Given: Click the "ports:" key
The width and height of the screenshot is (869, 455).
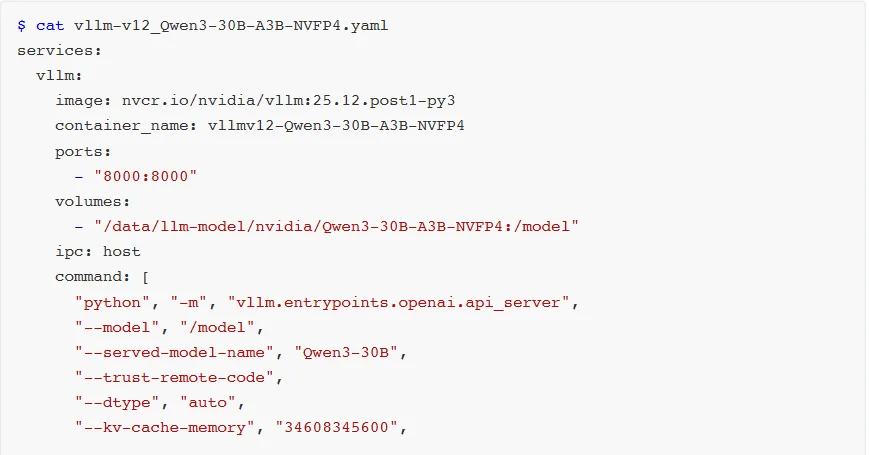Looking at the screenshot, I should click(83, 151).
